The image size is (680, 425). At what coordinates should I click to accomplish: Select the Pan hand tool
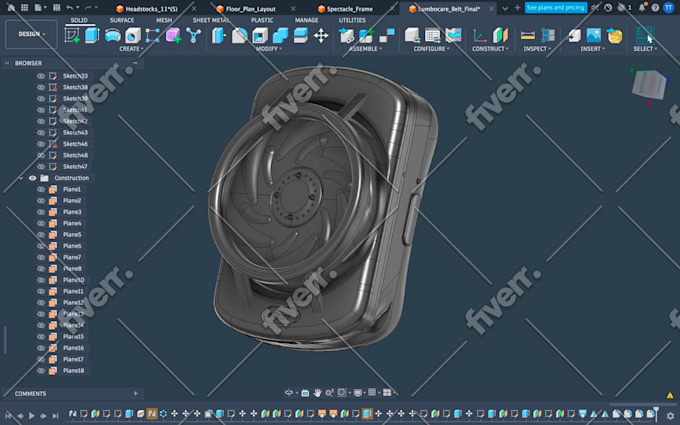[x=317, y=392]
